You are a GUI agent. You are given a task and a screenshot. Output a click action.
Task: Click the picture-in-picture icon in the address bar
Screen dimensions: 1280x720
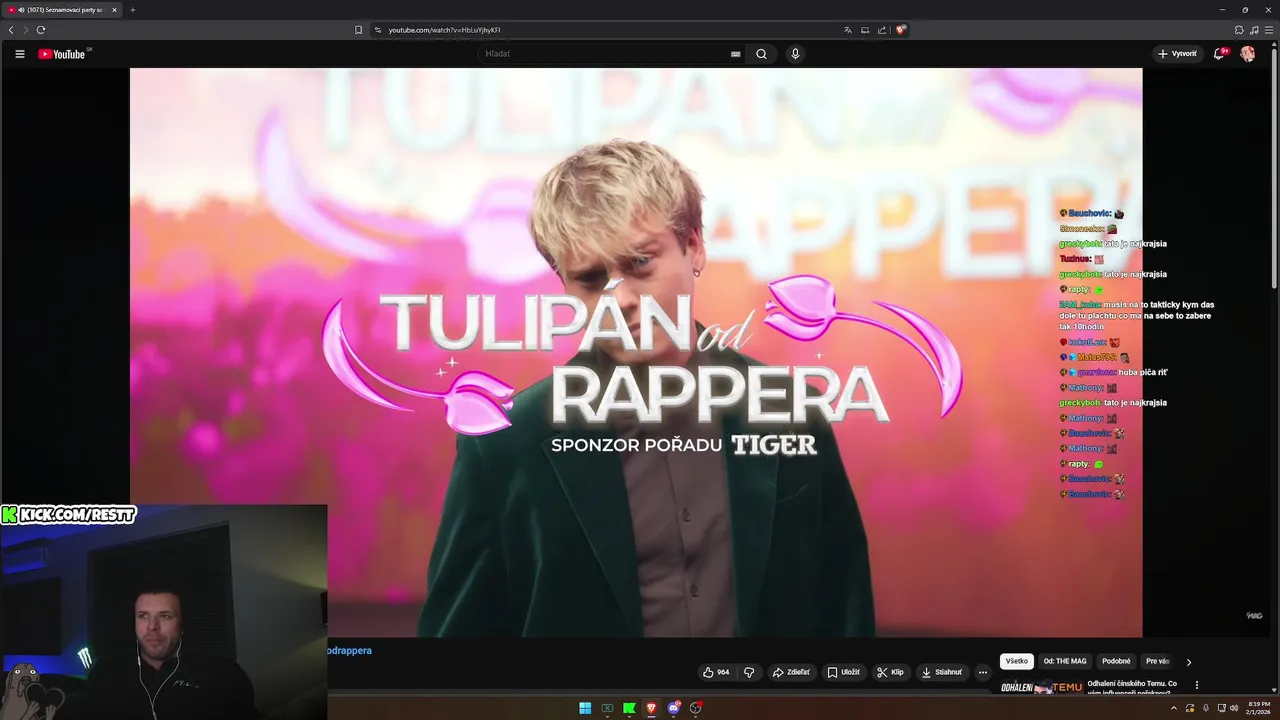click(x=865, y=30)
